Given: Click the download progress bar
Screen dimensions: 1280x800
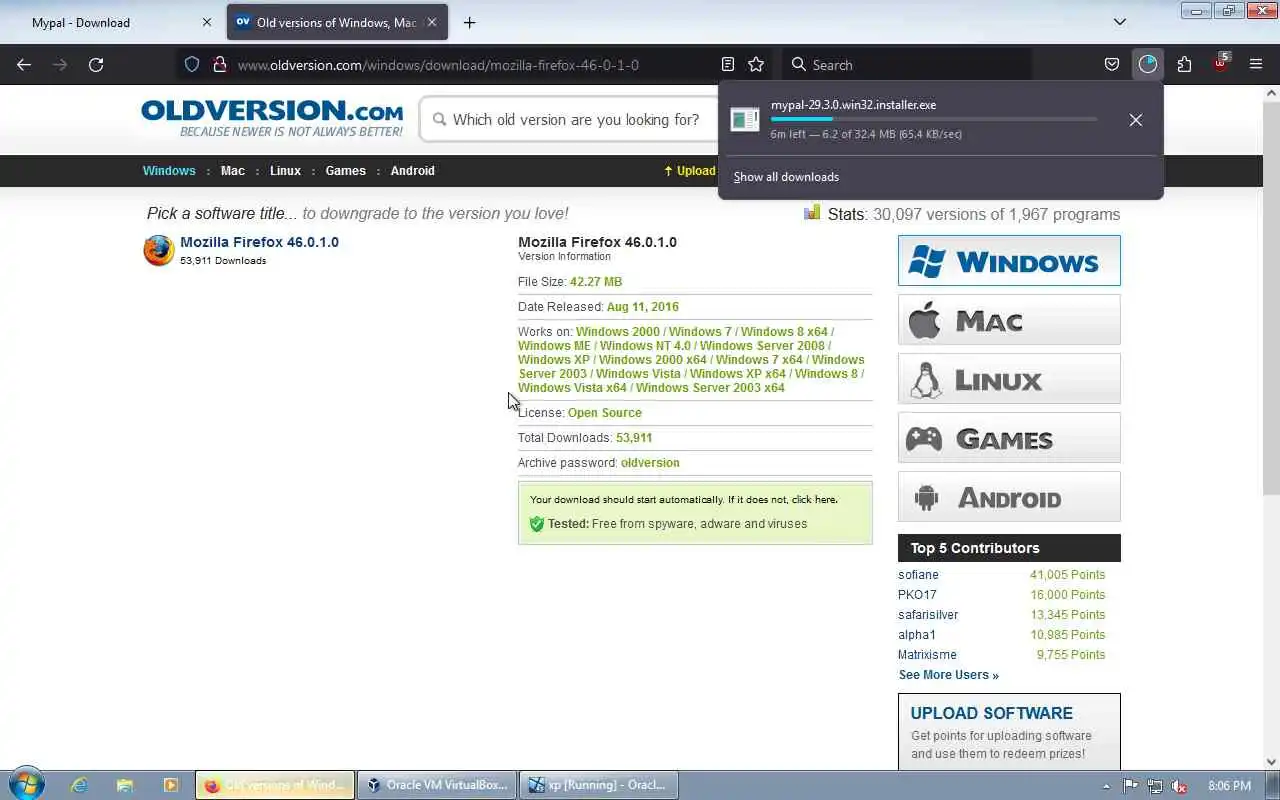Looking at the screenshot, I should point(934,119).
